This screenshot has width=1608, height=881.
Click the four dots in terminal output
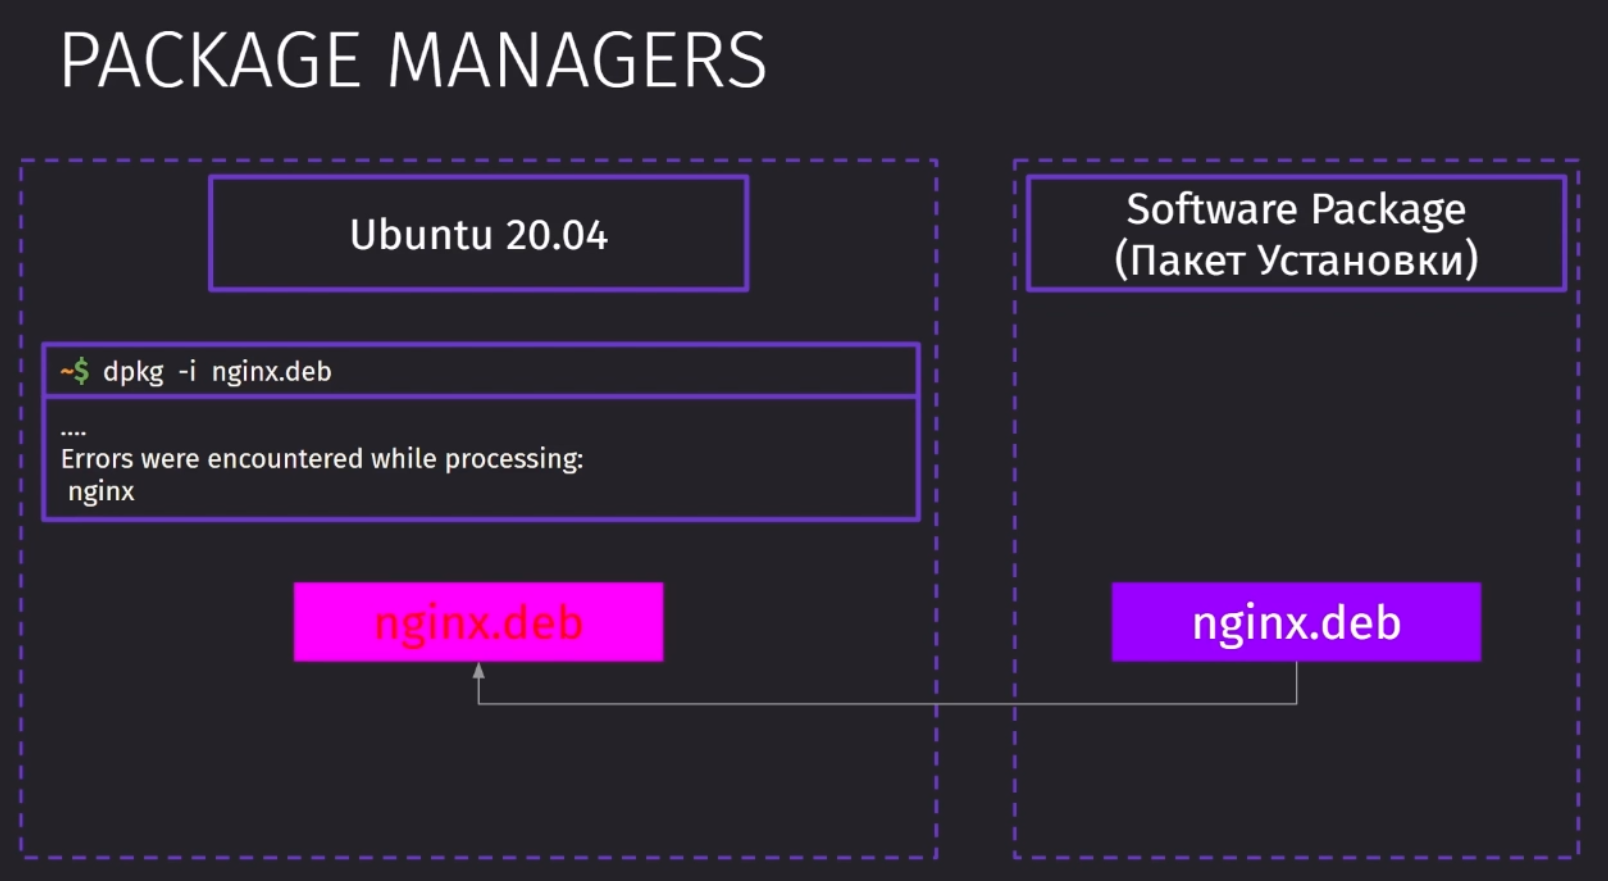73,433
